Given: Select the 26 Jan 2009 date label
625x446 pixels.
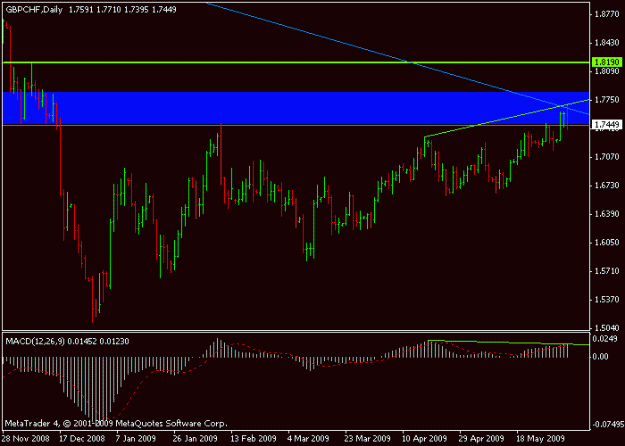Looking at the screenshot, I should [195, 438].
